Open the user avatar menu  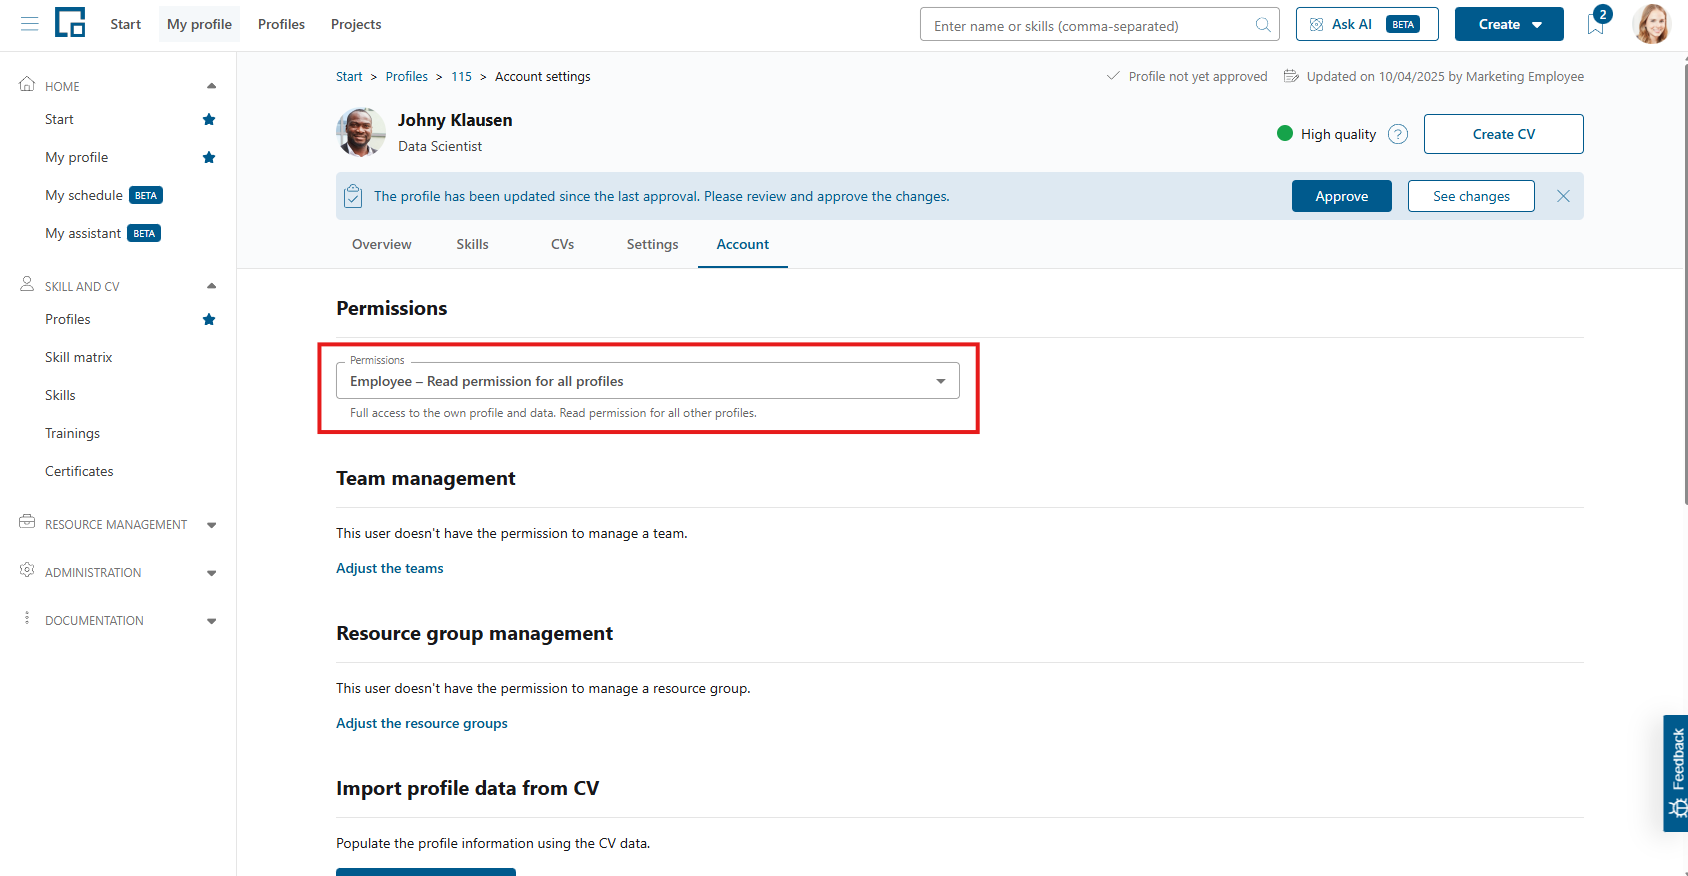point(1652,24)
